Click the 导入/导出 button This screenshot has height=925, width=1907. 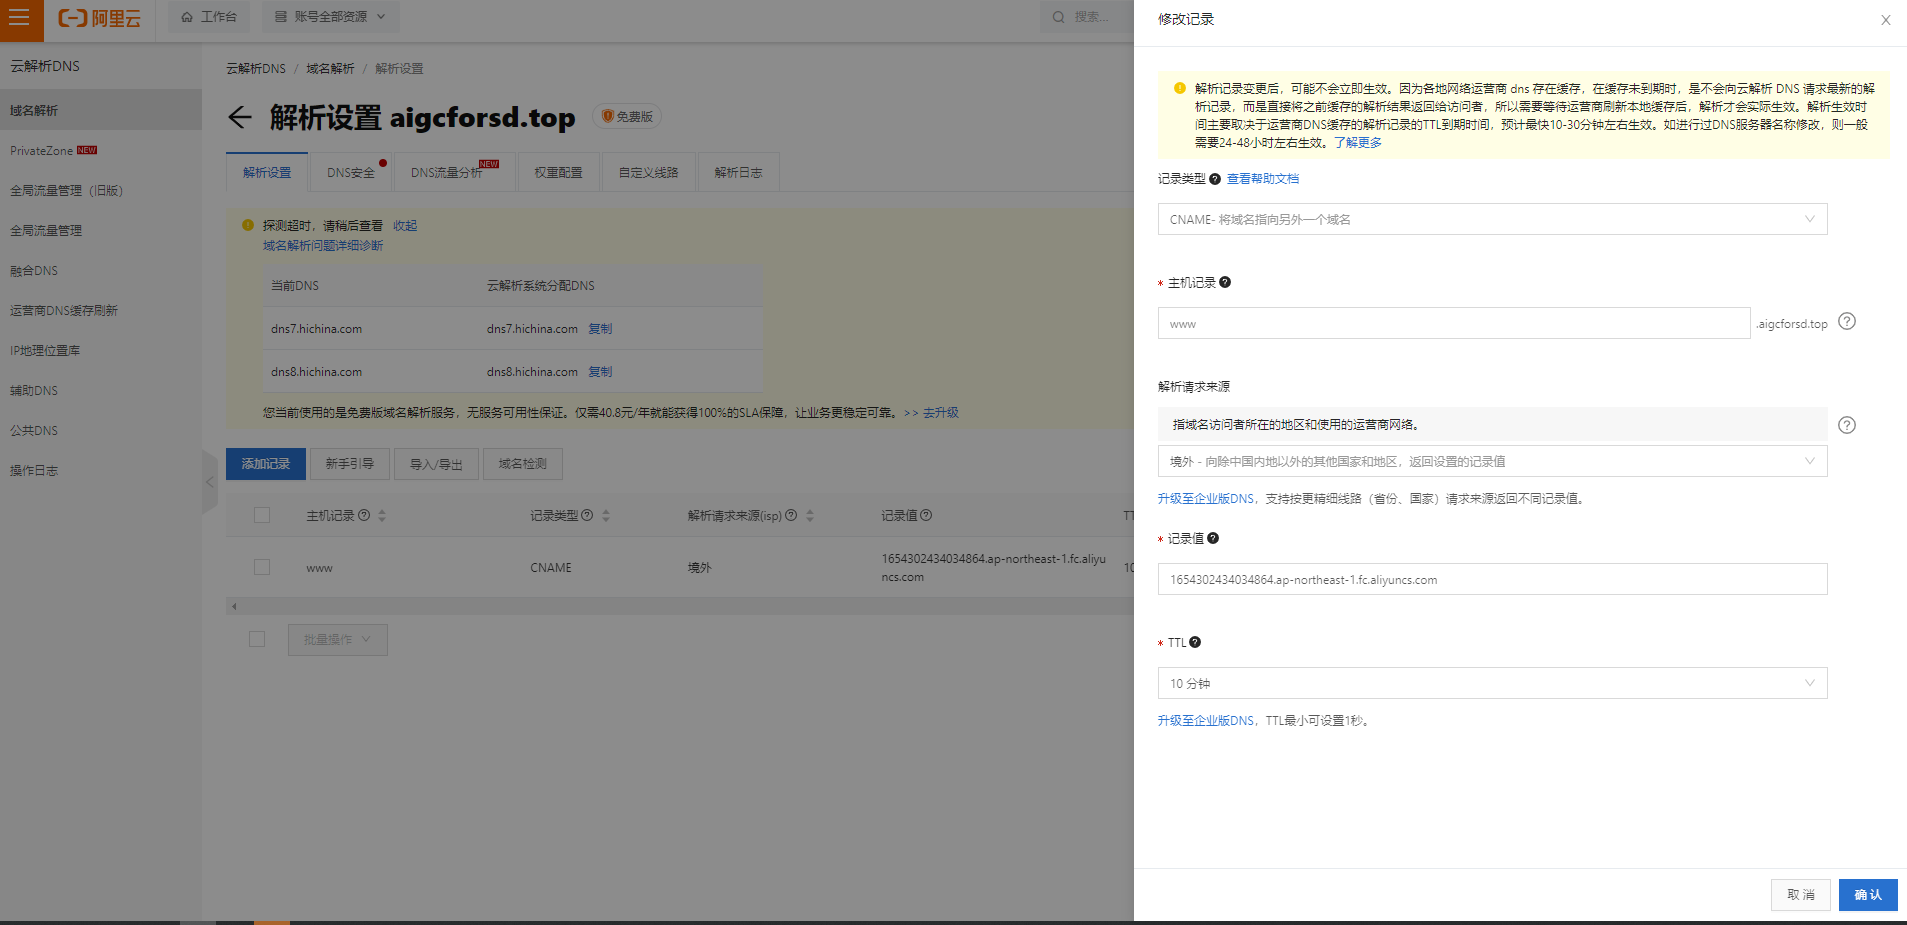pos(436,464)
